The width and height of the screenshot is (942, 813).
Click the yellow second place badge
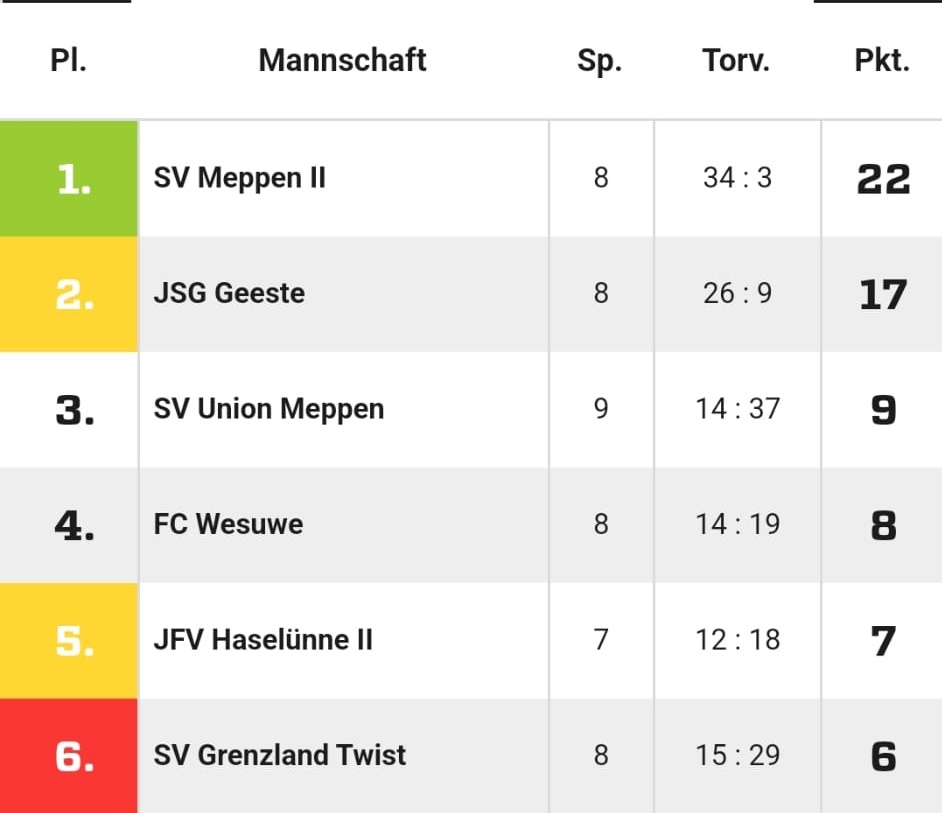[68, 294]
